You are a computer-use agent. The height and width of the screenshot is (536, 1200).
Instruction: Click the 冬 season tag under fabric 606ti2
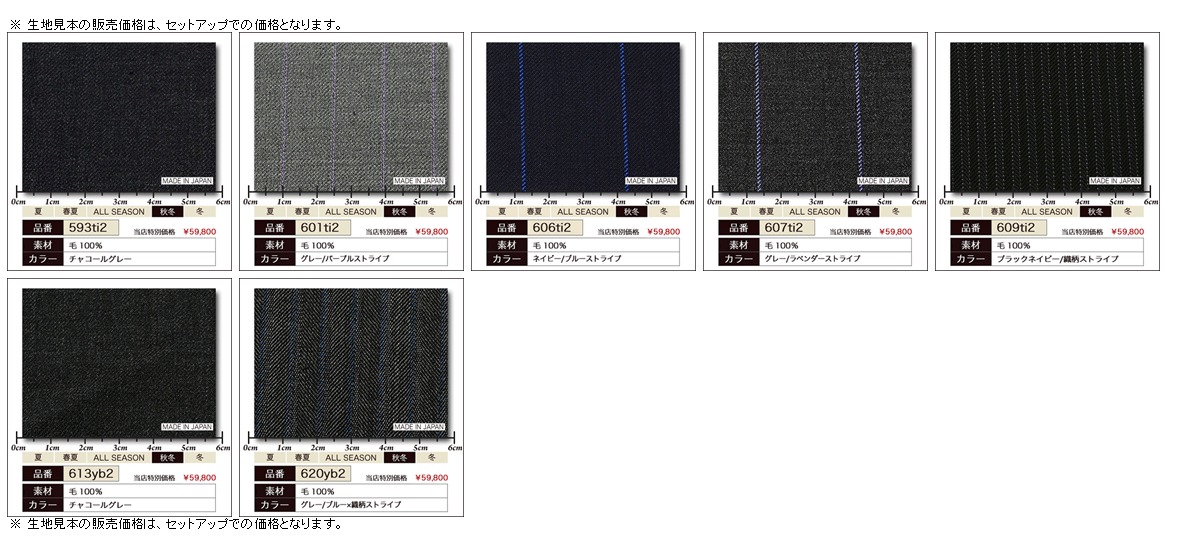pos(663,212)
